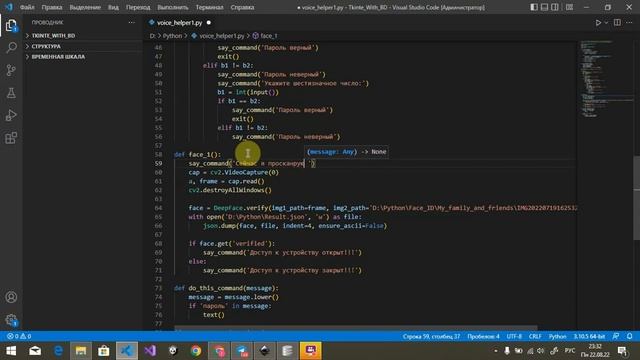The image size is (640, 360).
Task: Open the Выполнить menu
Action: pyautogui.click(x=173, y=7)
